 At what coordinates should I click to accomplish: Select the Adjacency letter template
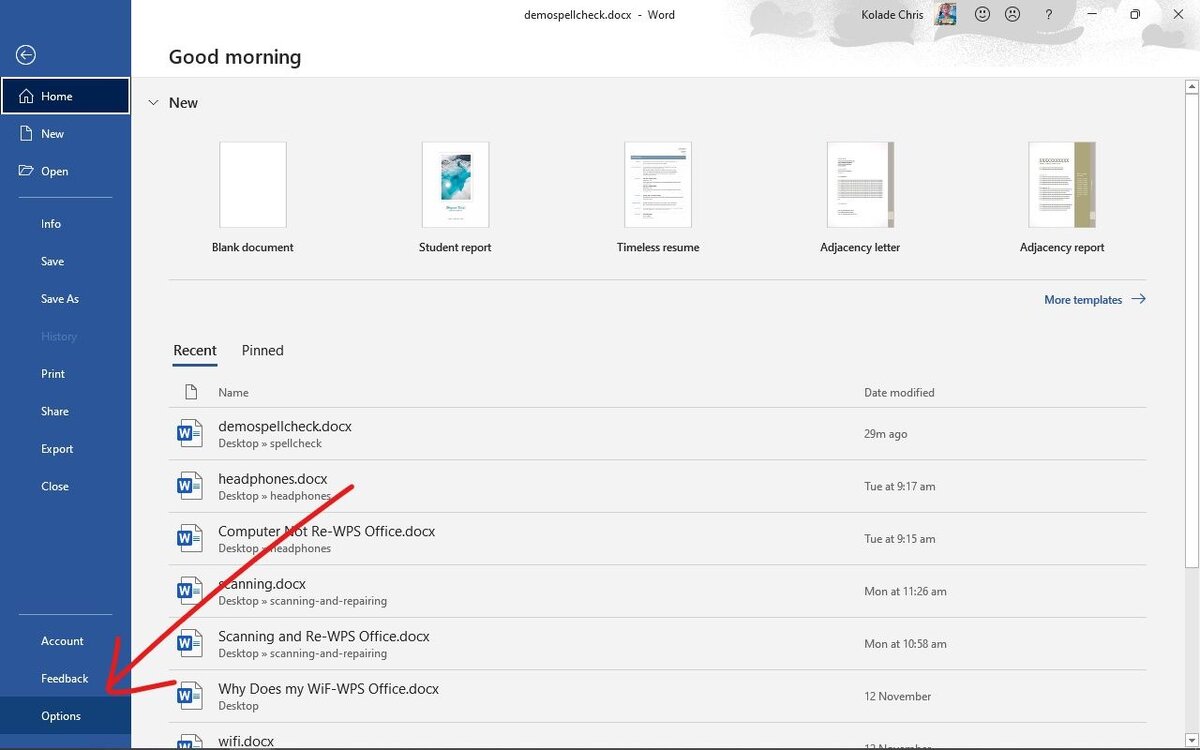coord(860,198)
